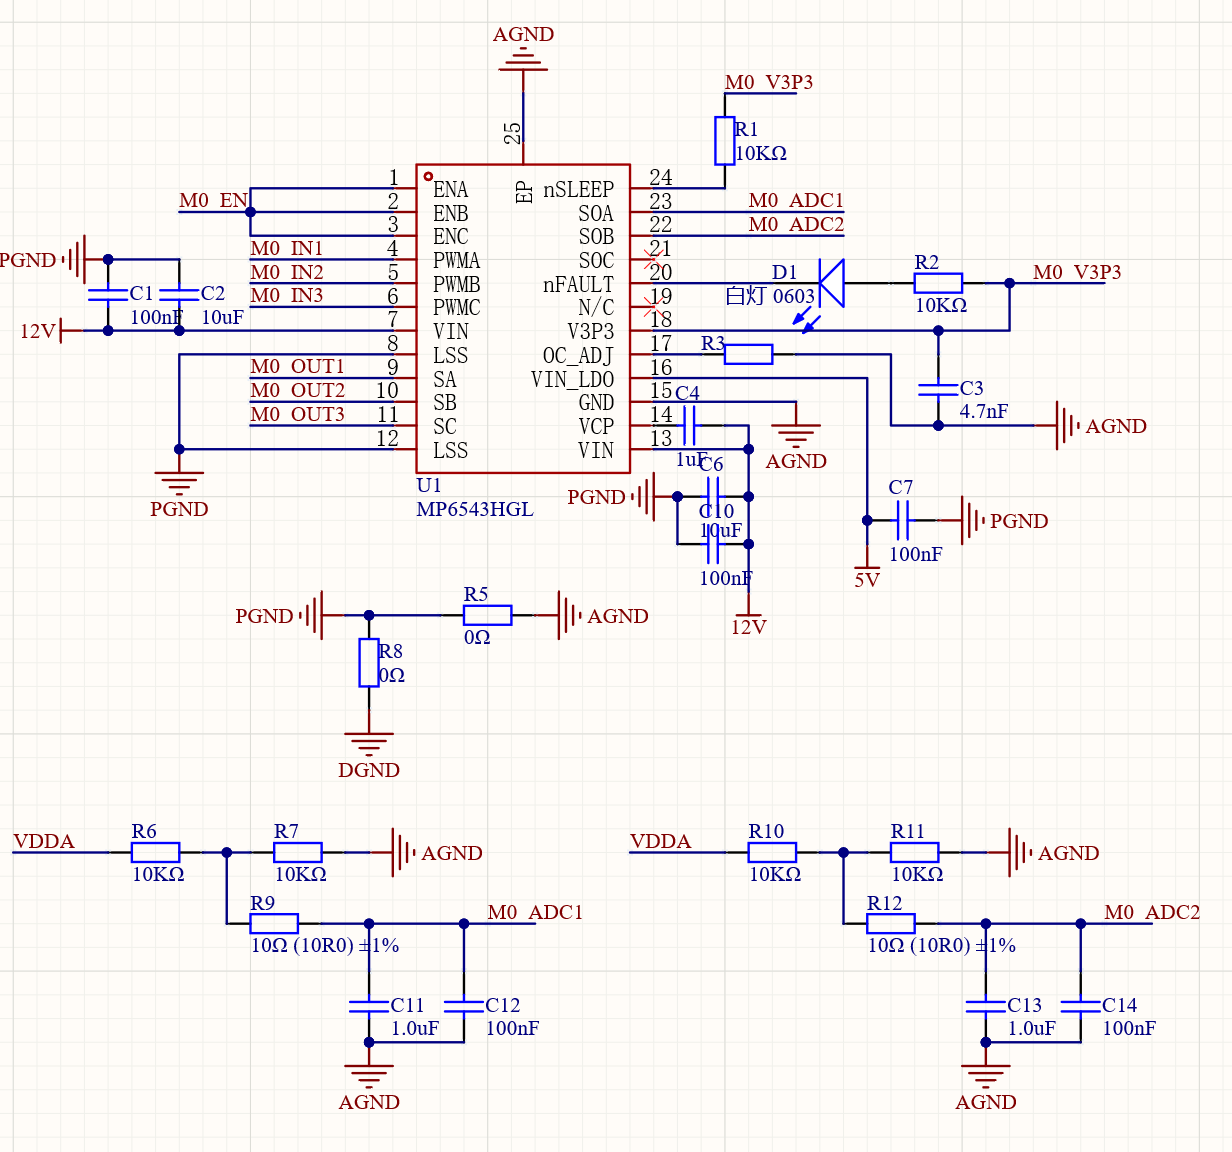Viewport: 1232px width, 1152px height.
Task: Select the C11 1.0uF capacitor symbol
Action: (369, 1005)
